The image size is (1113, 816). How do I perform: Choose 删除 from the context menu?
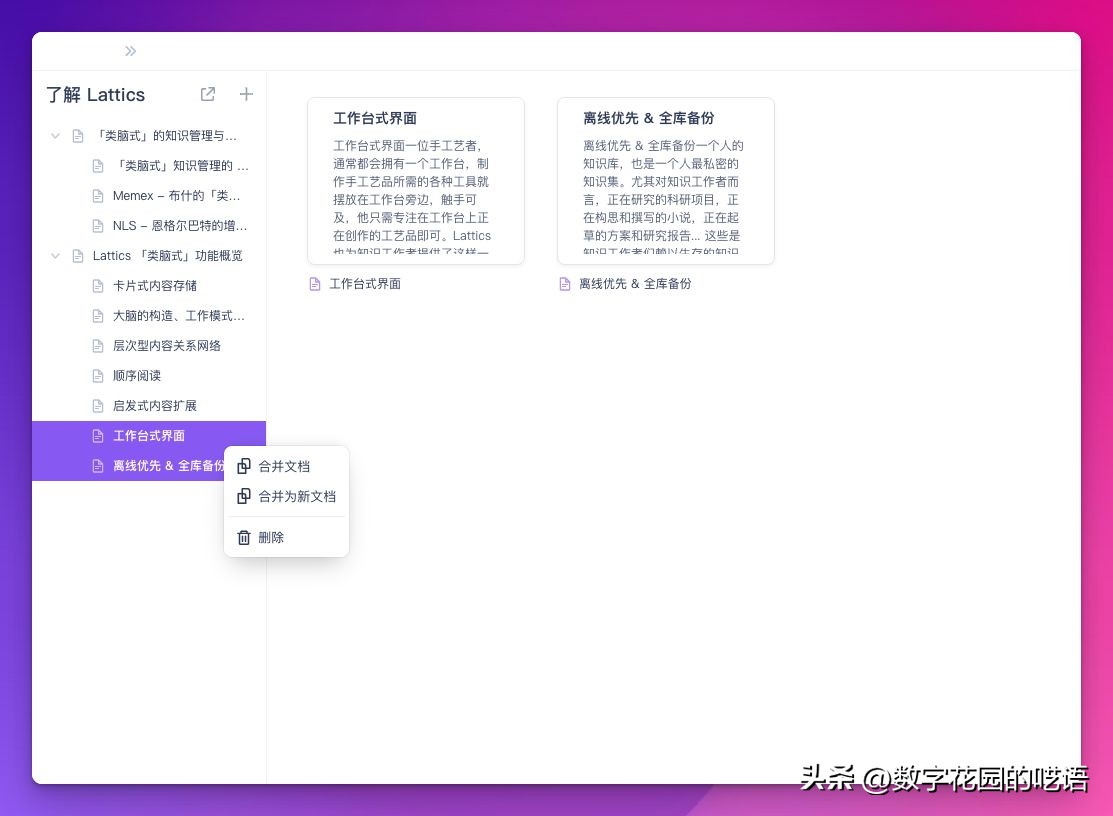[286, 537]
